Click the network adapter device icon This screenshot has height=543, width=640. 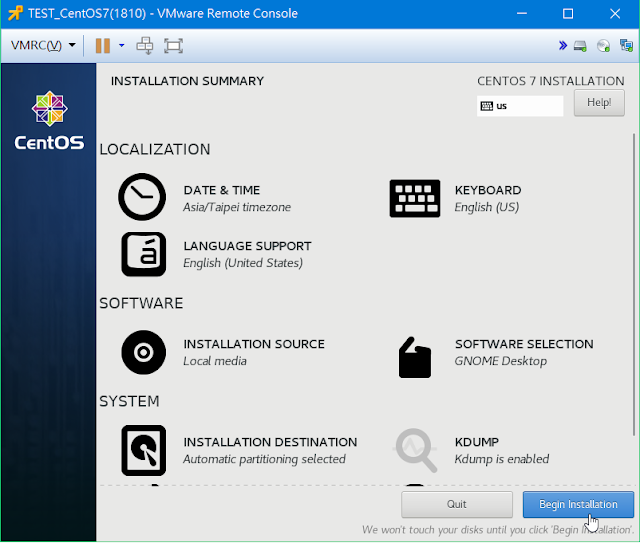click(626, 45)
